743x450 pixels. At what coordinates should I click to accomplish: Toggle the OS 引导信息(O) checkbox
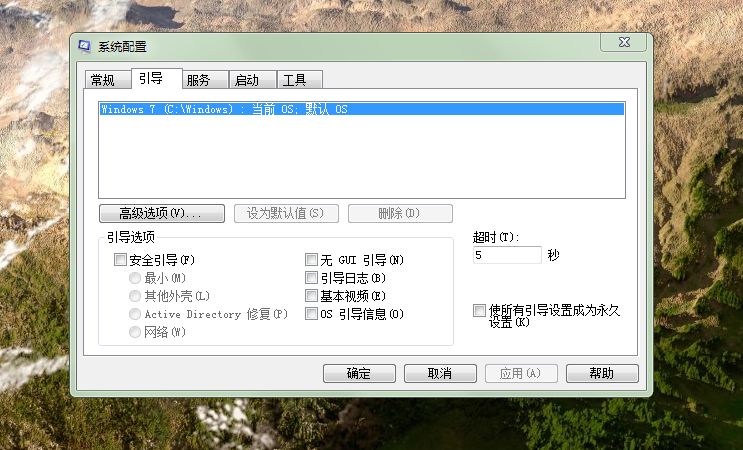pyautogui.click(x=311, y=314)
